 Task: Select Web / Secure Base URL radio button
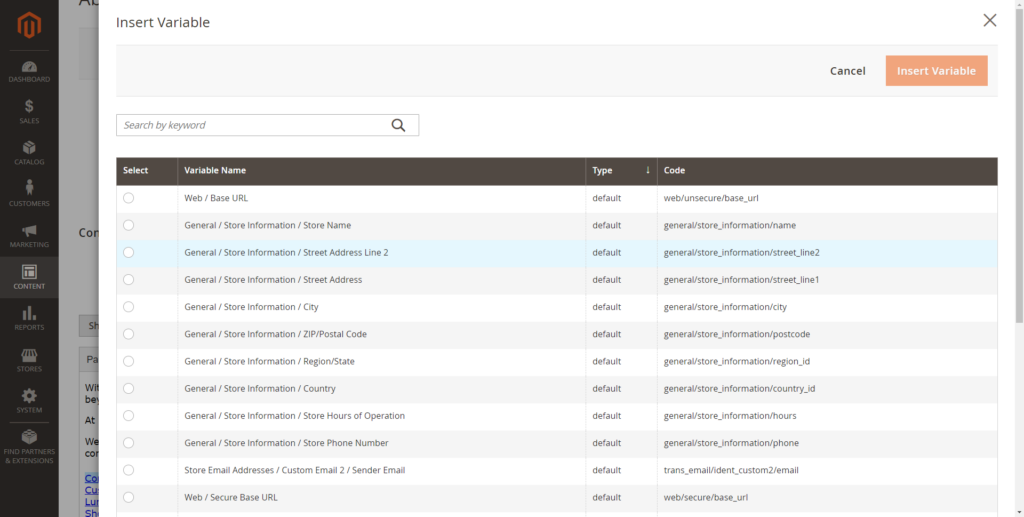(x=129, y=497)
